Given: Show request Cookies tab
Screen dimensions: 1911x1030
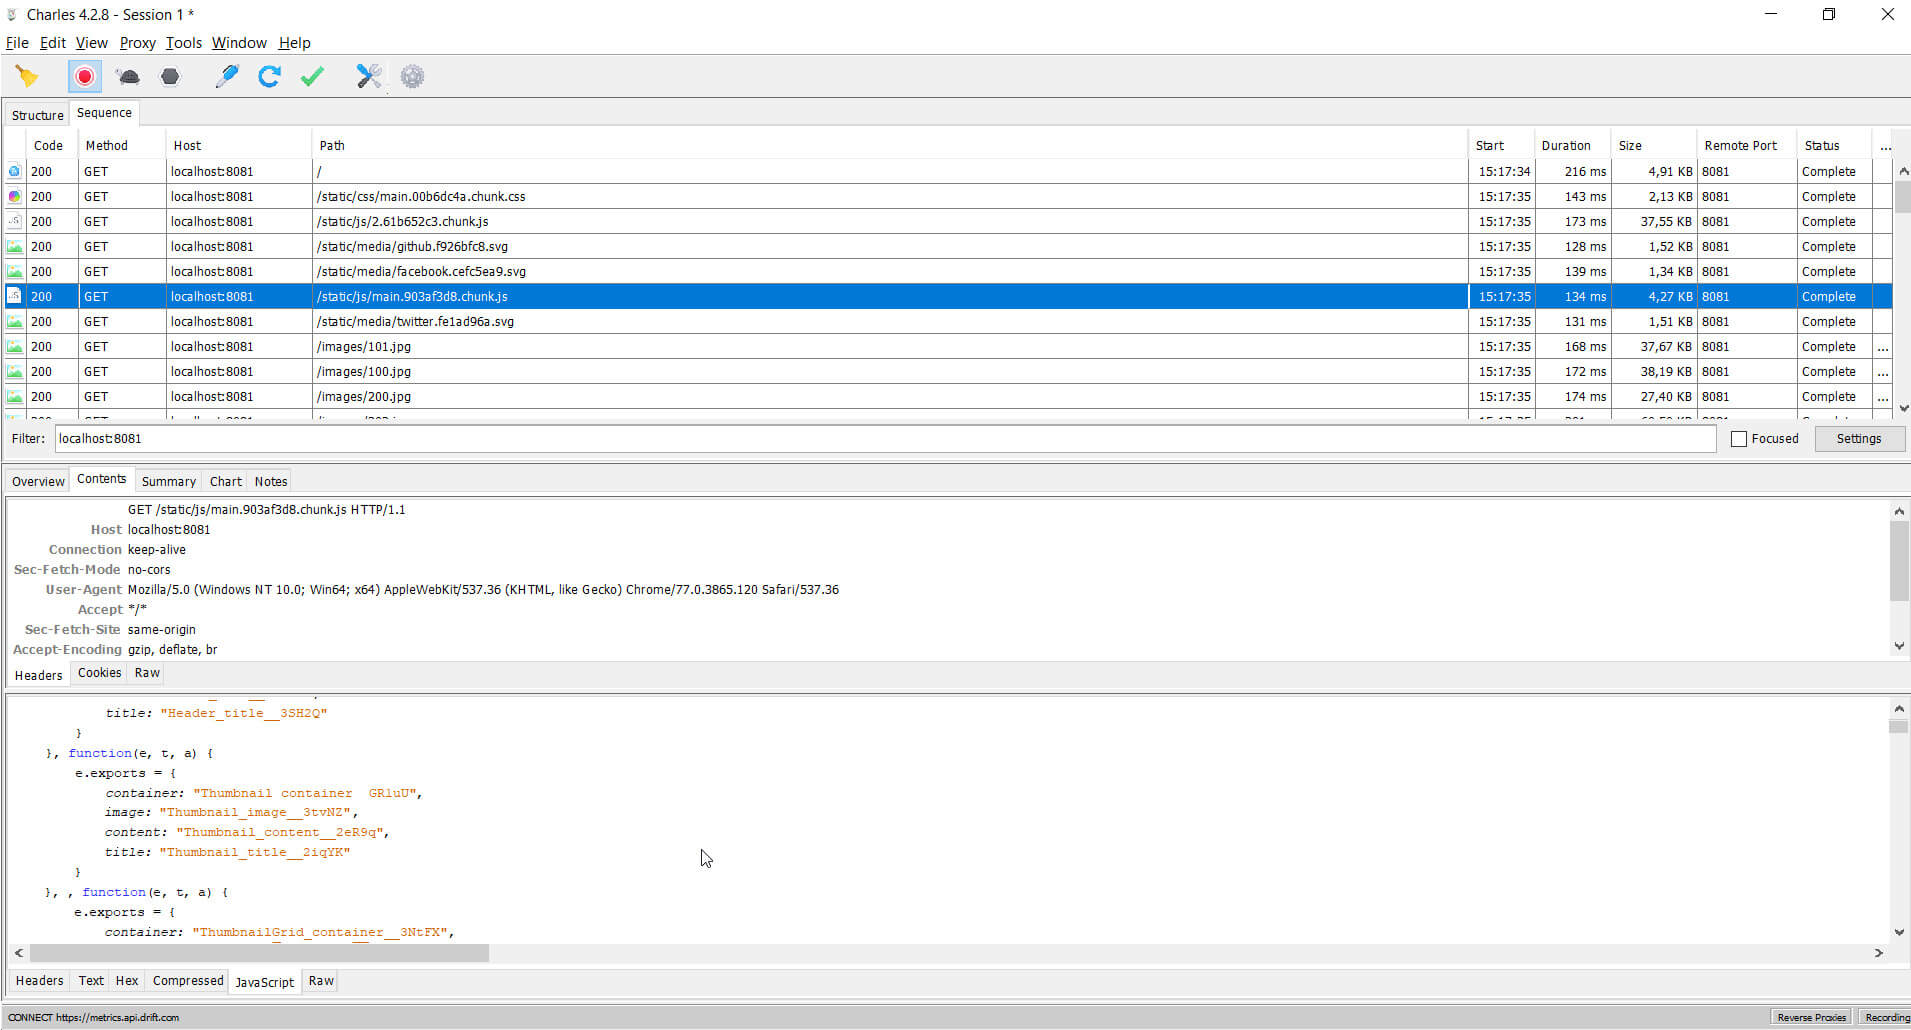Looking at the screenshot, I should point(100,673).
